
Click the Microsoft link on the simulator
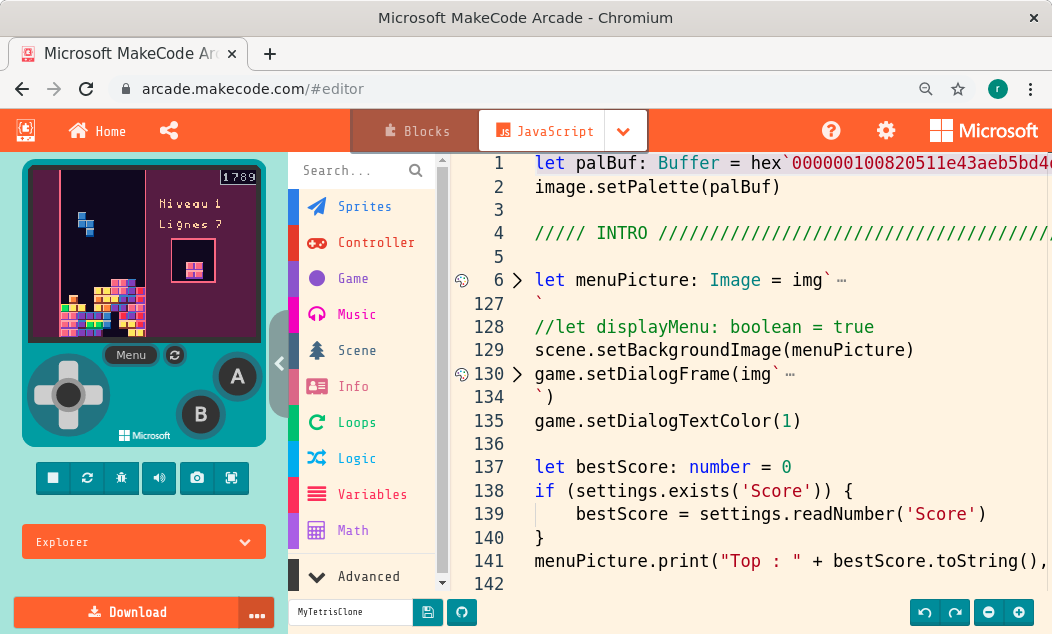click(x=144, y=435)
